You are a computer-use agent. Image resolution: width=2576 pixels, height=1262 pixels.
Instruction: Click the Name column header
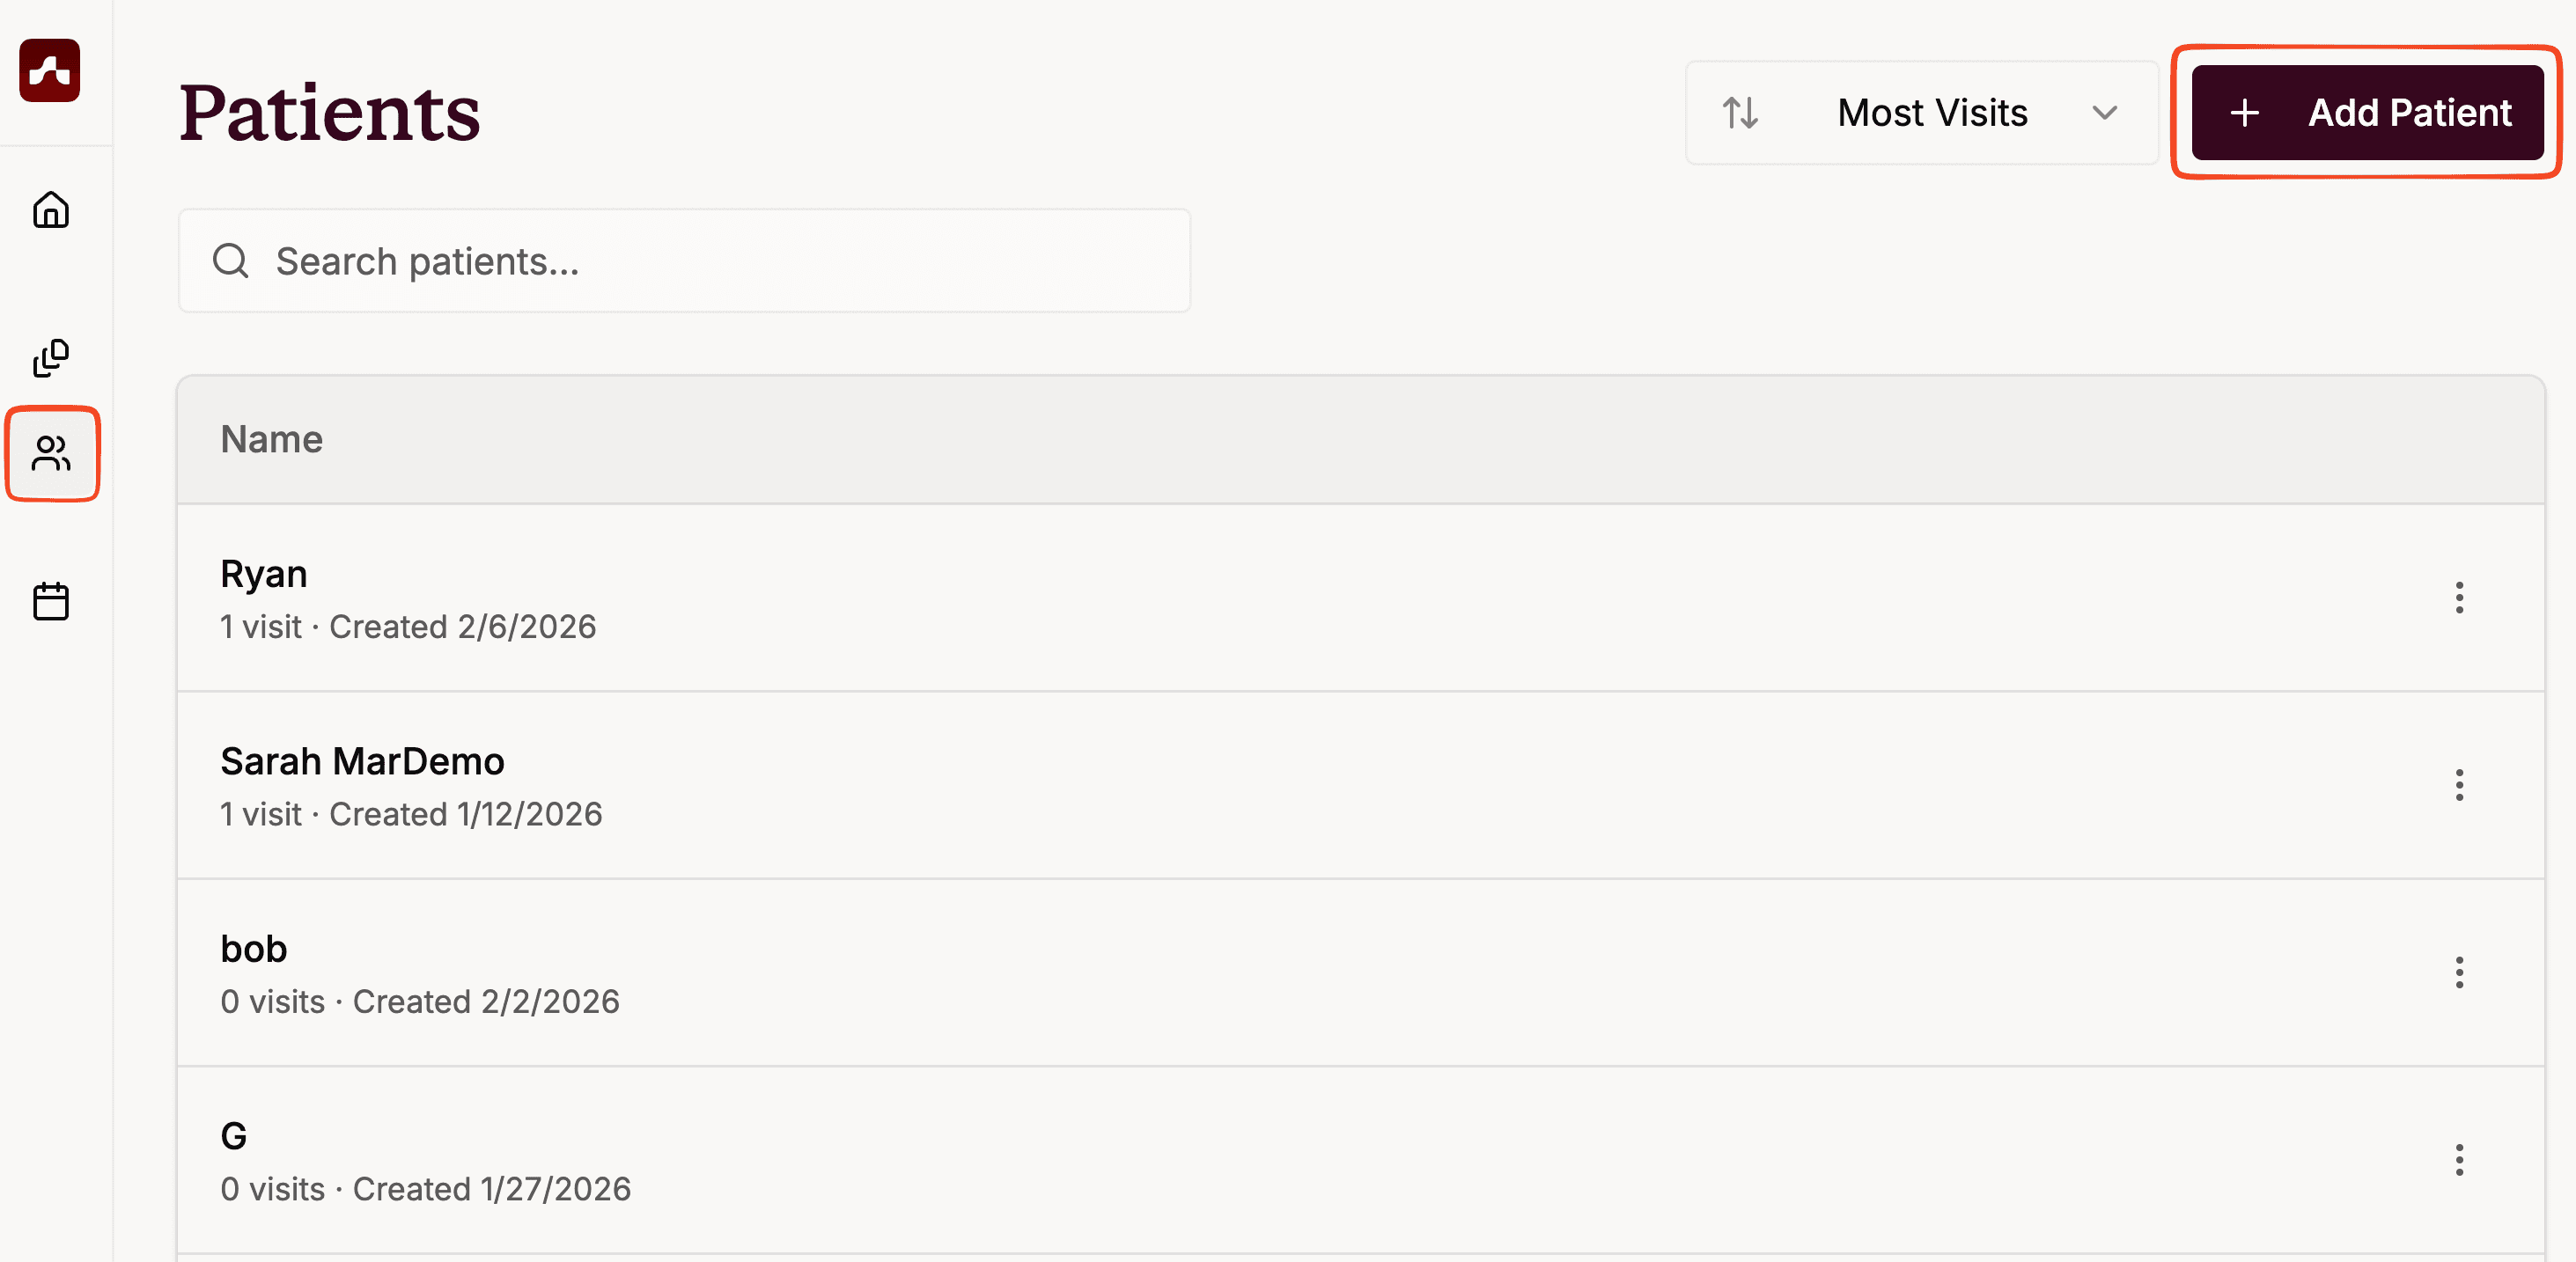click(x=272, y=440)
